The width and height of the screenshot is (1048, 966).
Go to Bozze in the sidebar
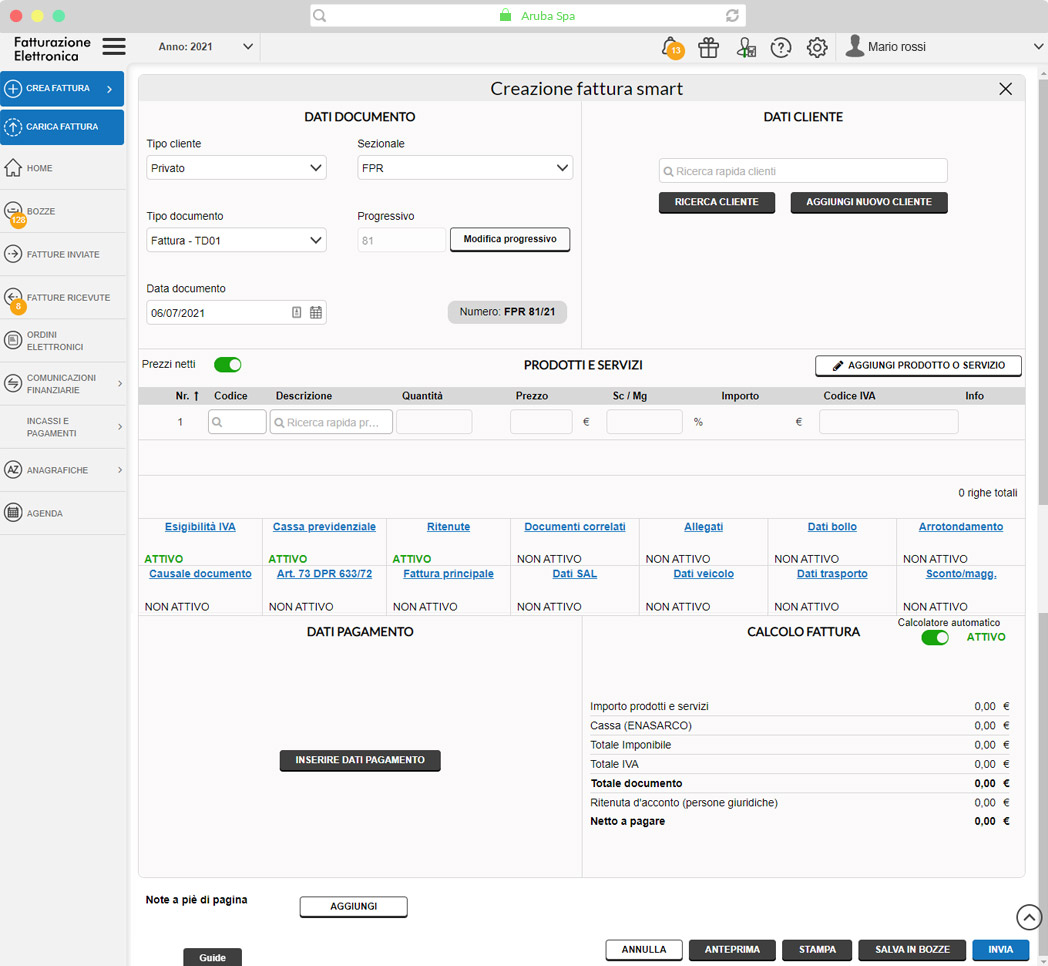click(41, 212)
